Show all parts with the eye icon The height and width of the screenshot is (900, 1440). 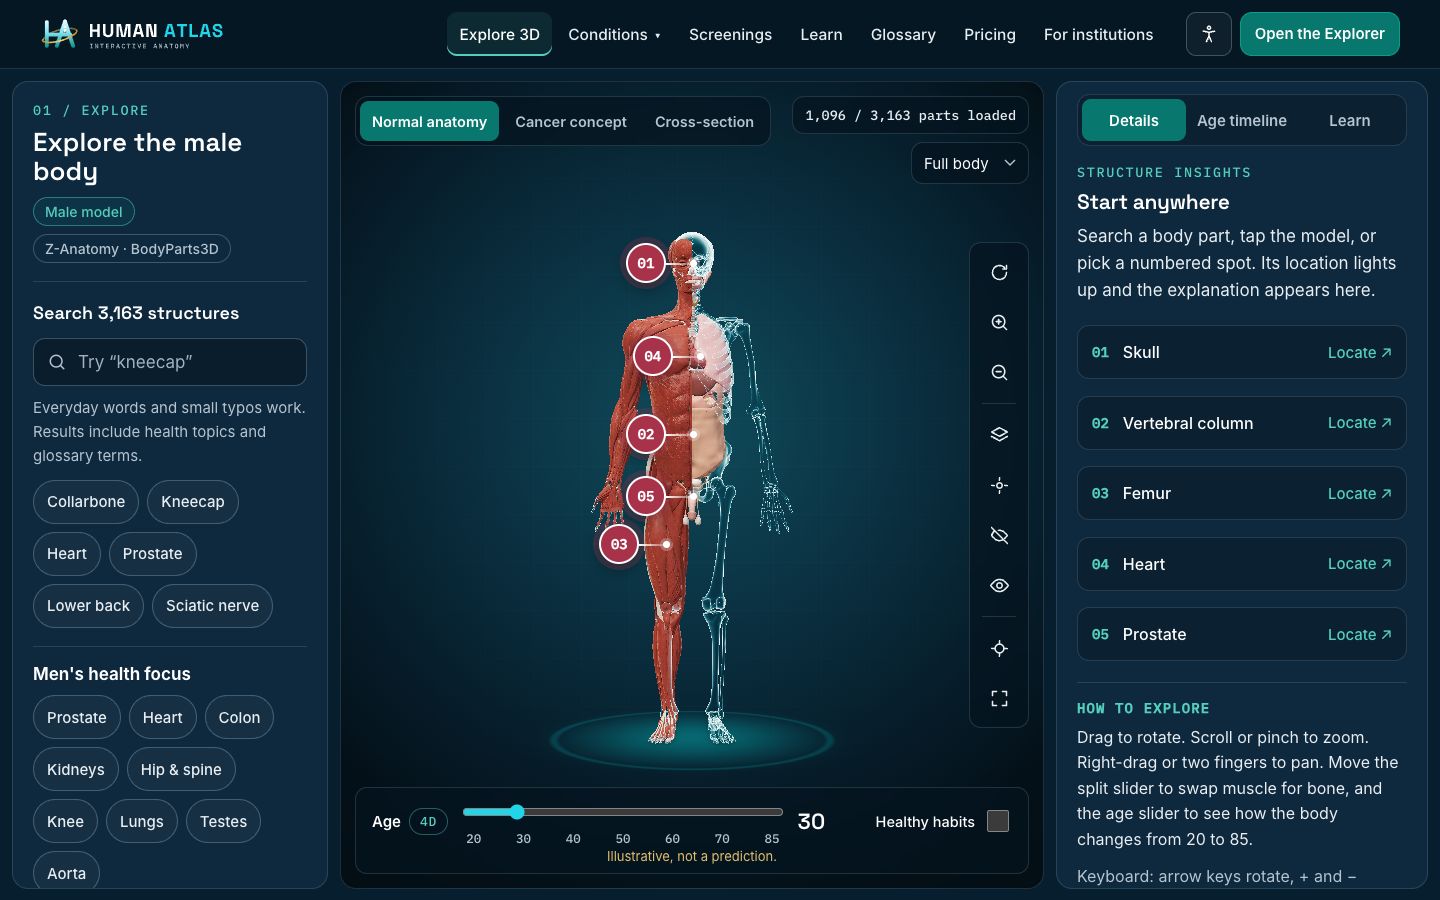coord(999,585)
